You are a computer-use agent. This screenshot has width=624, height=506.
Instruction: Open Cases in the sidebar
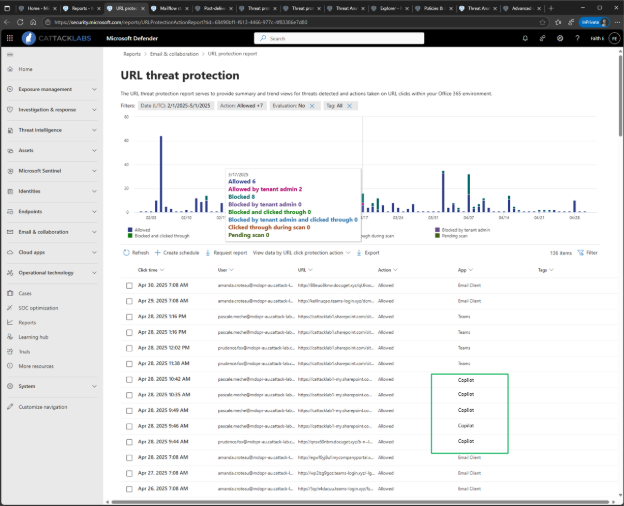pyautogui.click(x=25, y=293)
